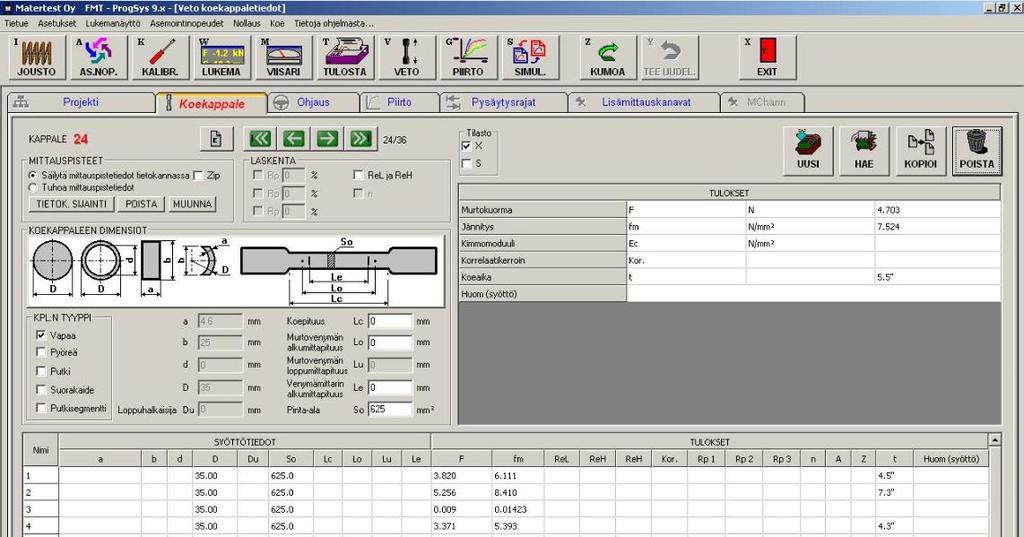The width and height of the screenshot is (1024, 537).
Task: Switch to the Ohjaus tab
Action: 313,103
